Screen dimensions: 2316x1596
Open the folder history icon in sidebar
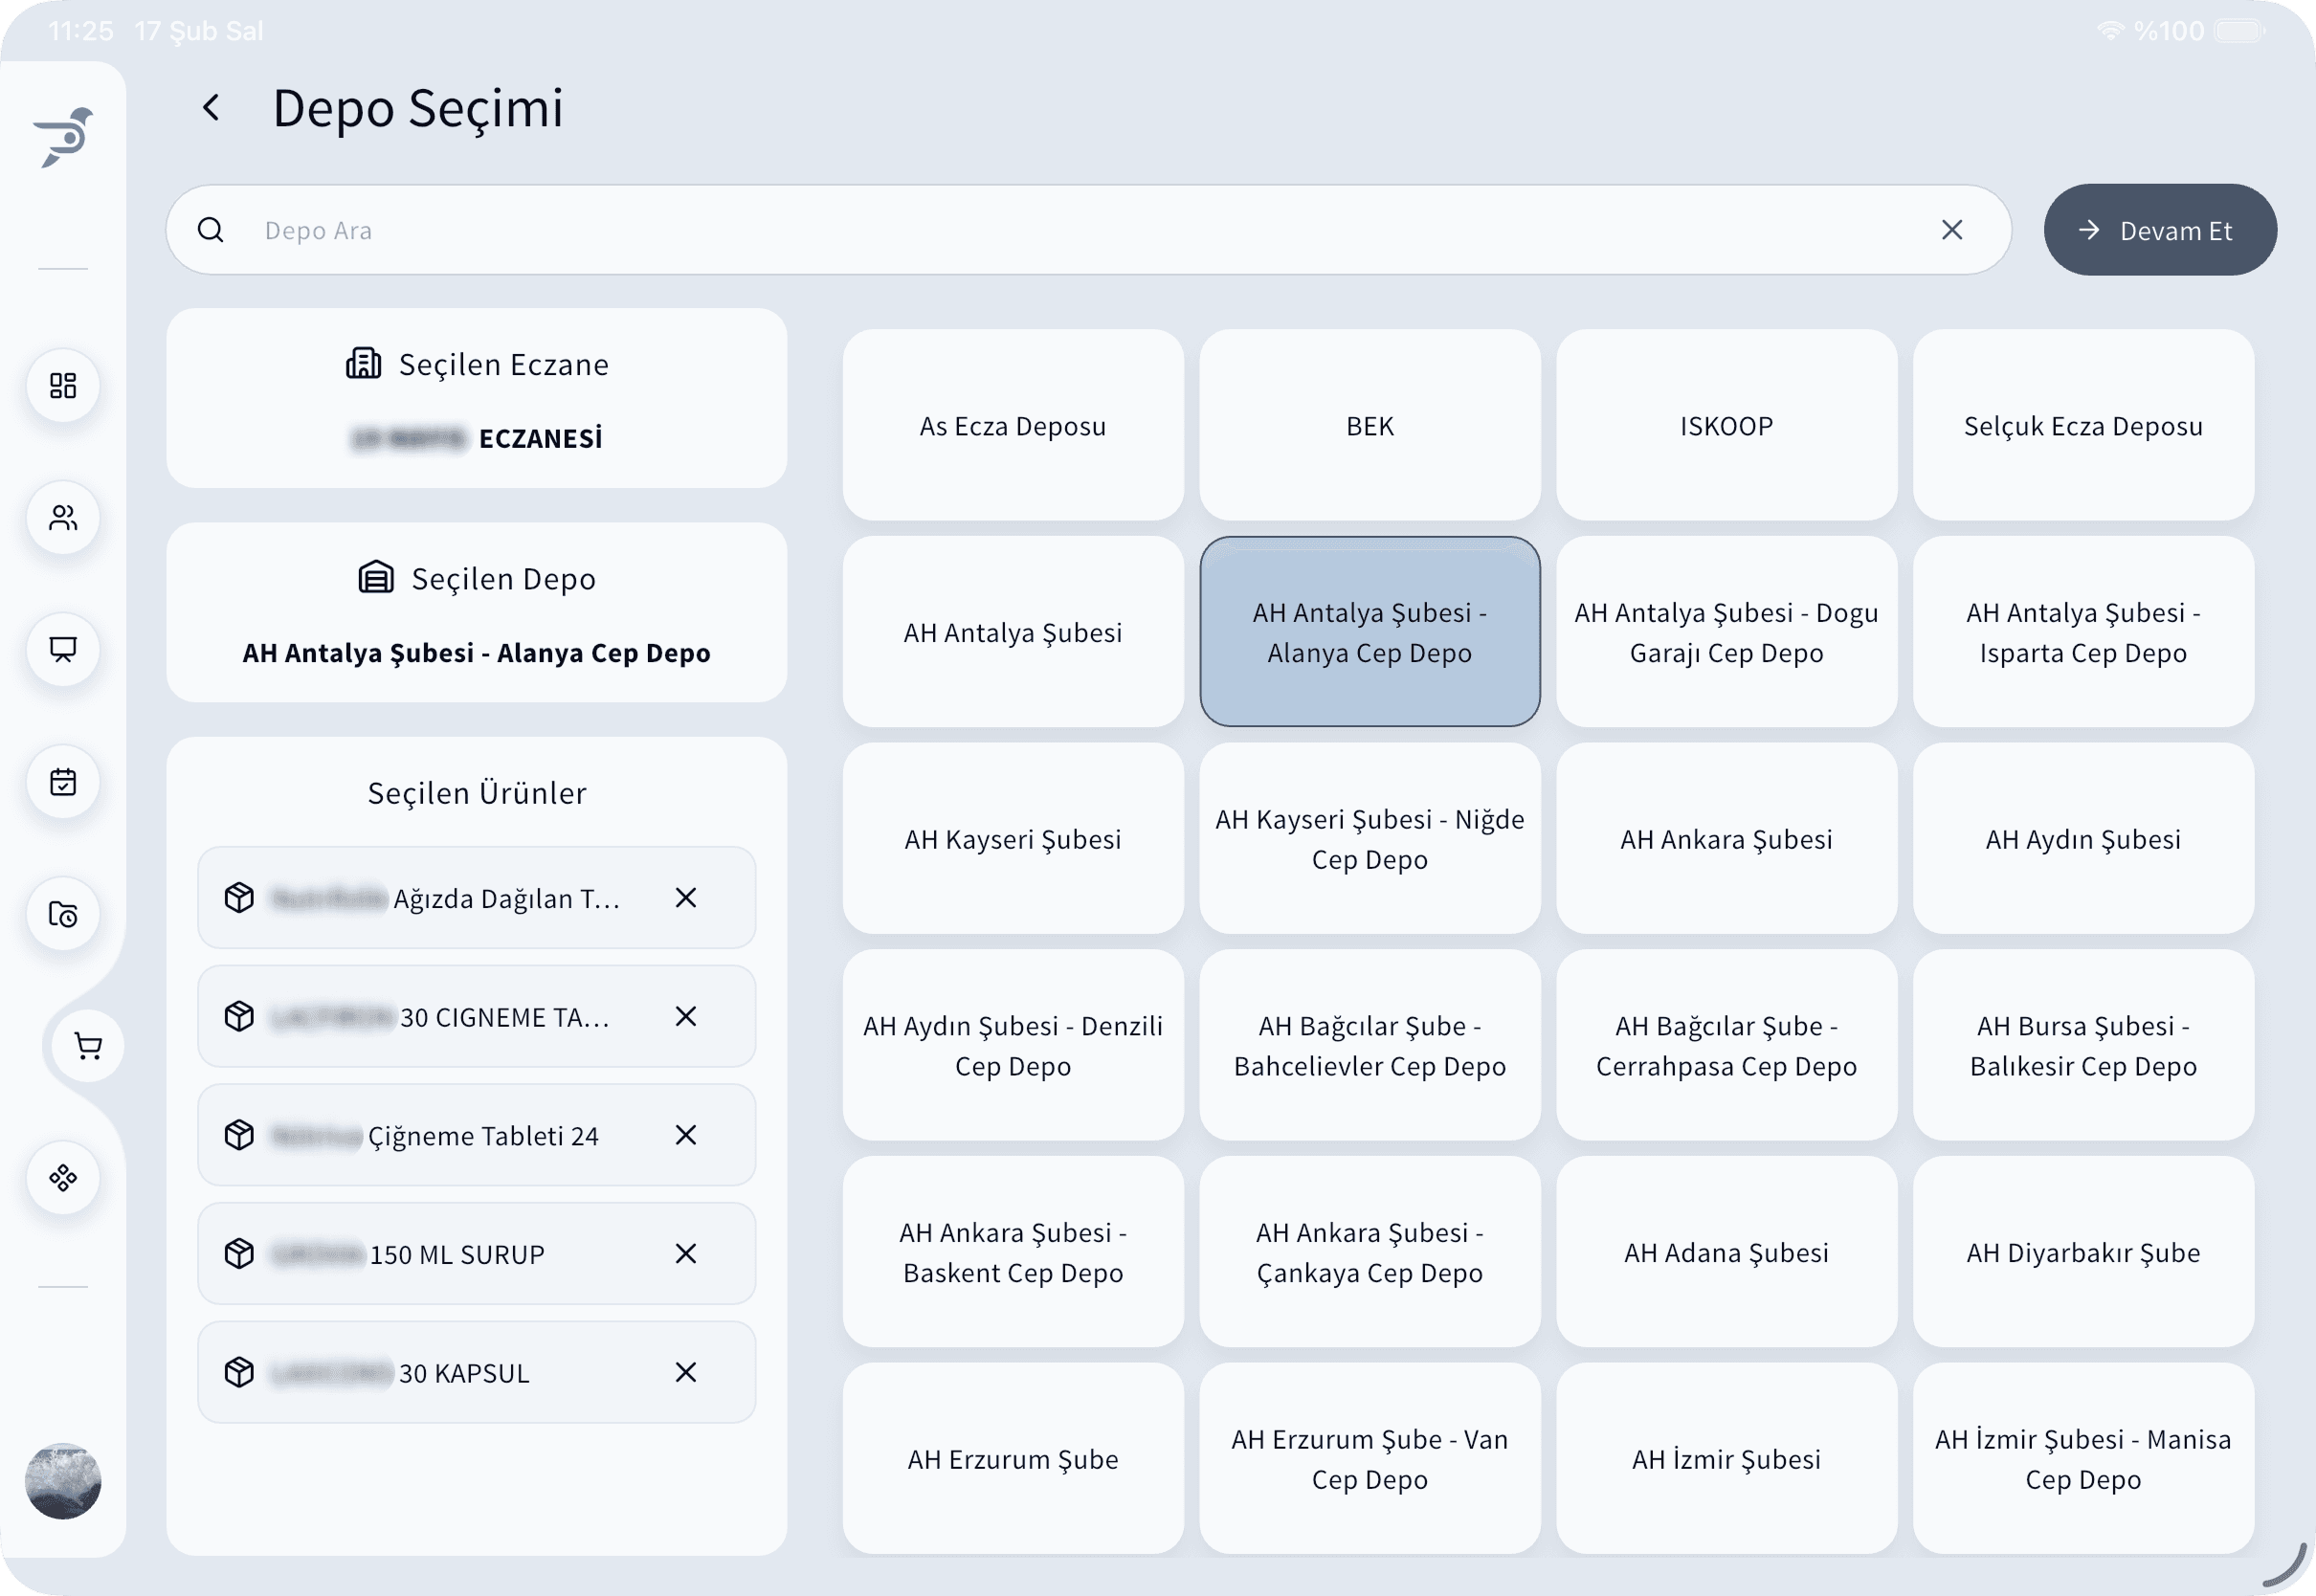coord(63,914)
